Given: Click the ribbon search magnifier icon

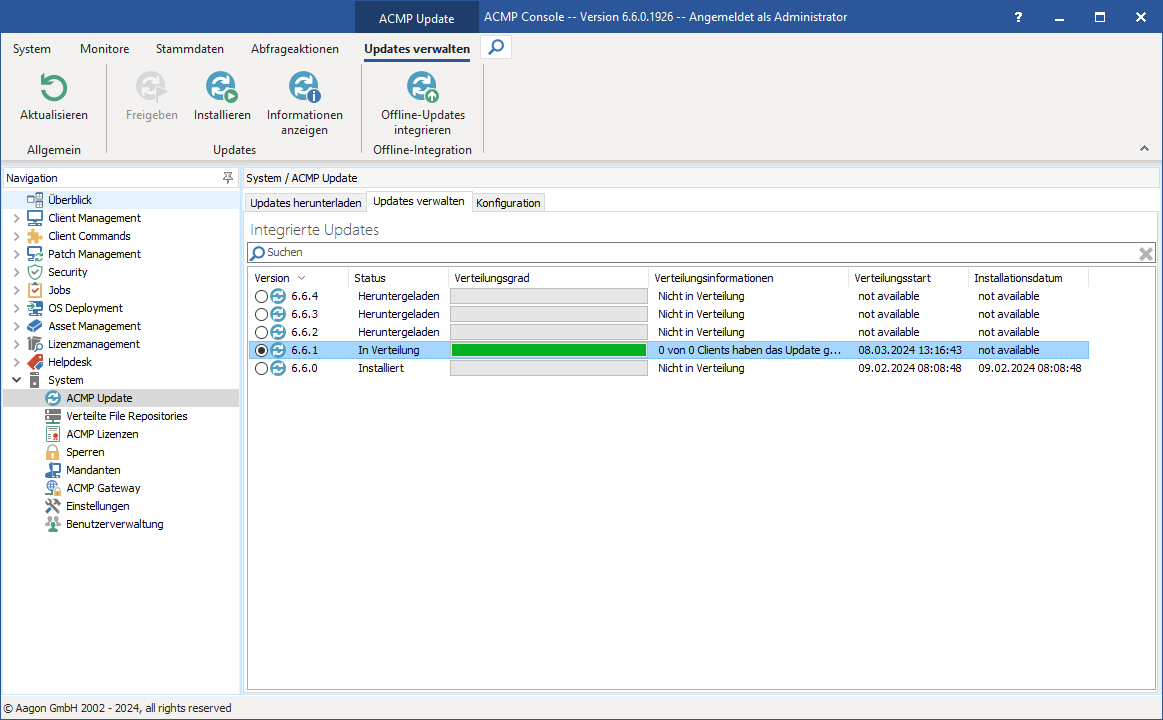Looking at the screenshot, I should tap(496, 47).
